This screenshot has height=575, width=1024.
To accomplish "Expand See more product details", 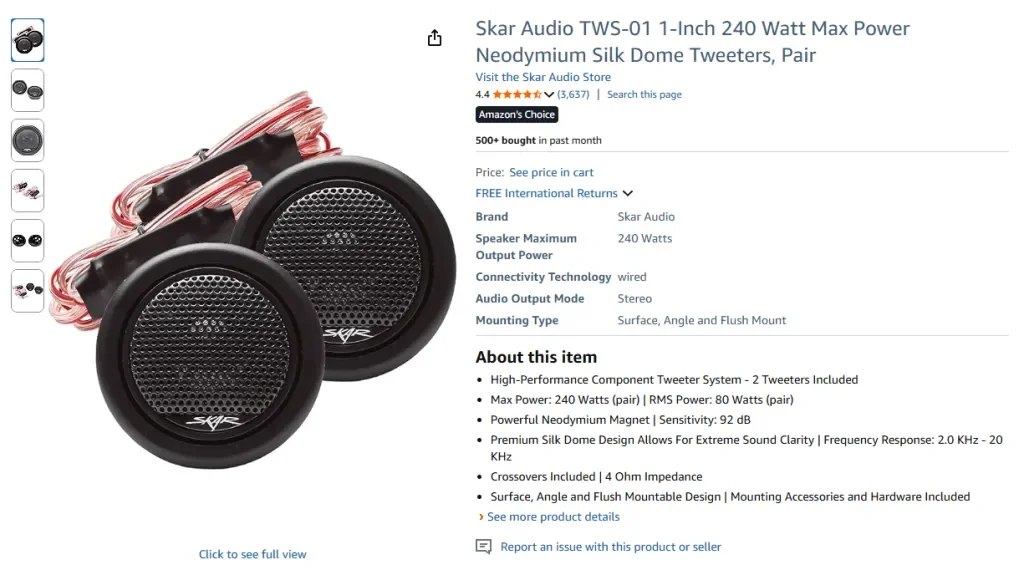I will click(553, 517).
